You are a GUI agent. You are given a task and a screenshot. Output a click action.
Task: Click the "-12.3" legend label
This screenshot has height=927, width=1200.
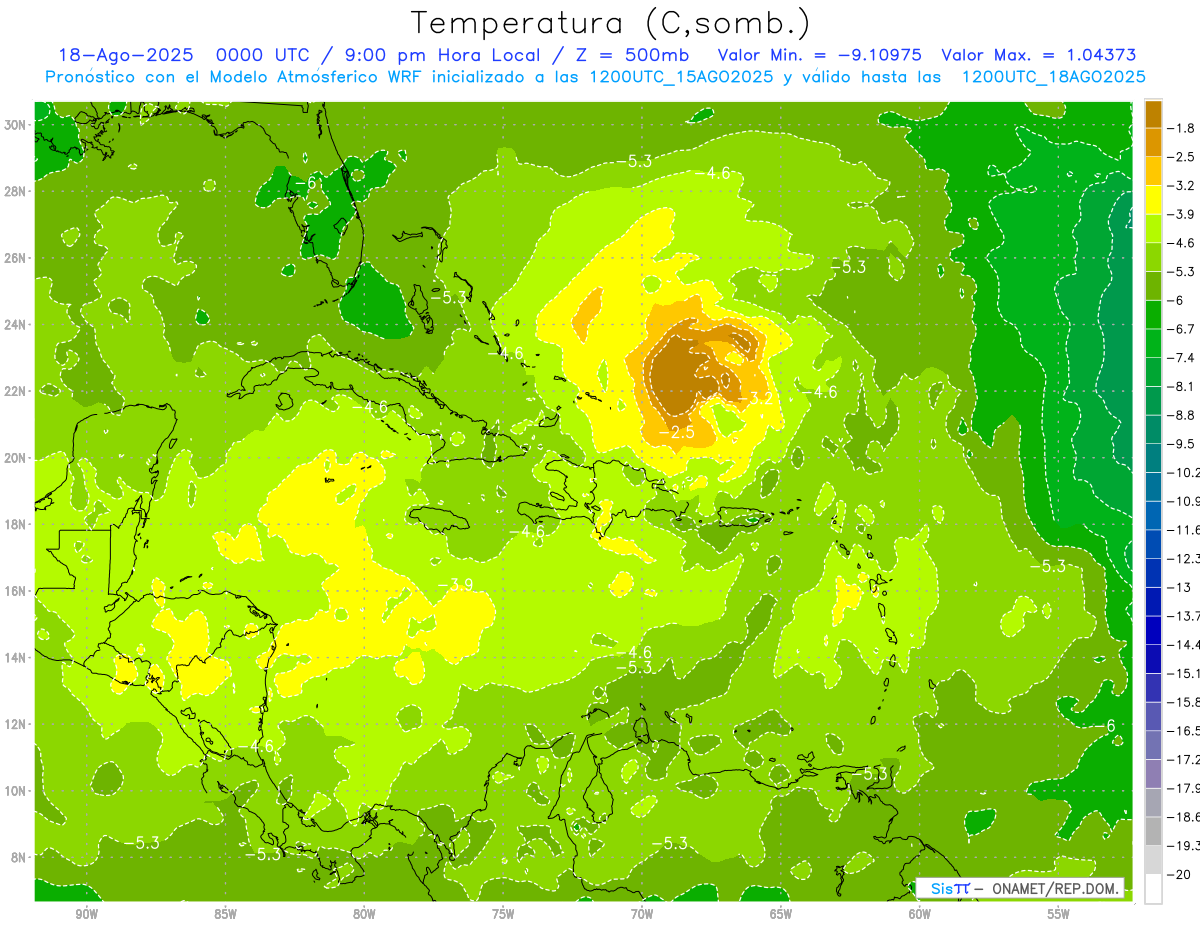click(1184, 559)
